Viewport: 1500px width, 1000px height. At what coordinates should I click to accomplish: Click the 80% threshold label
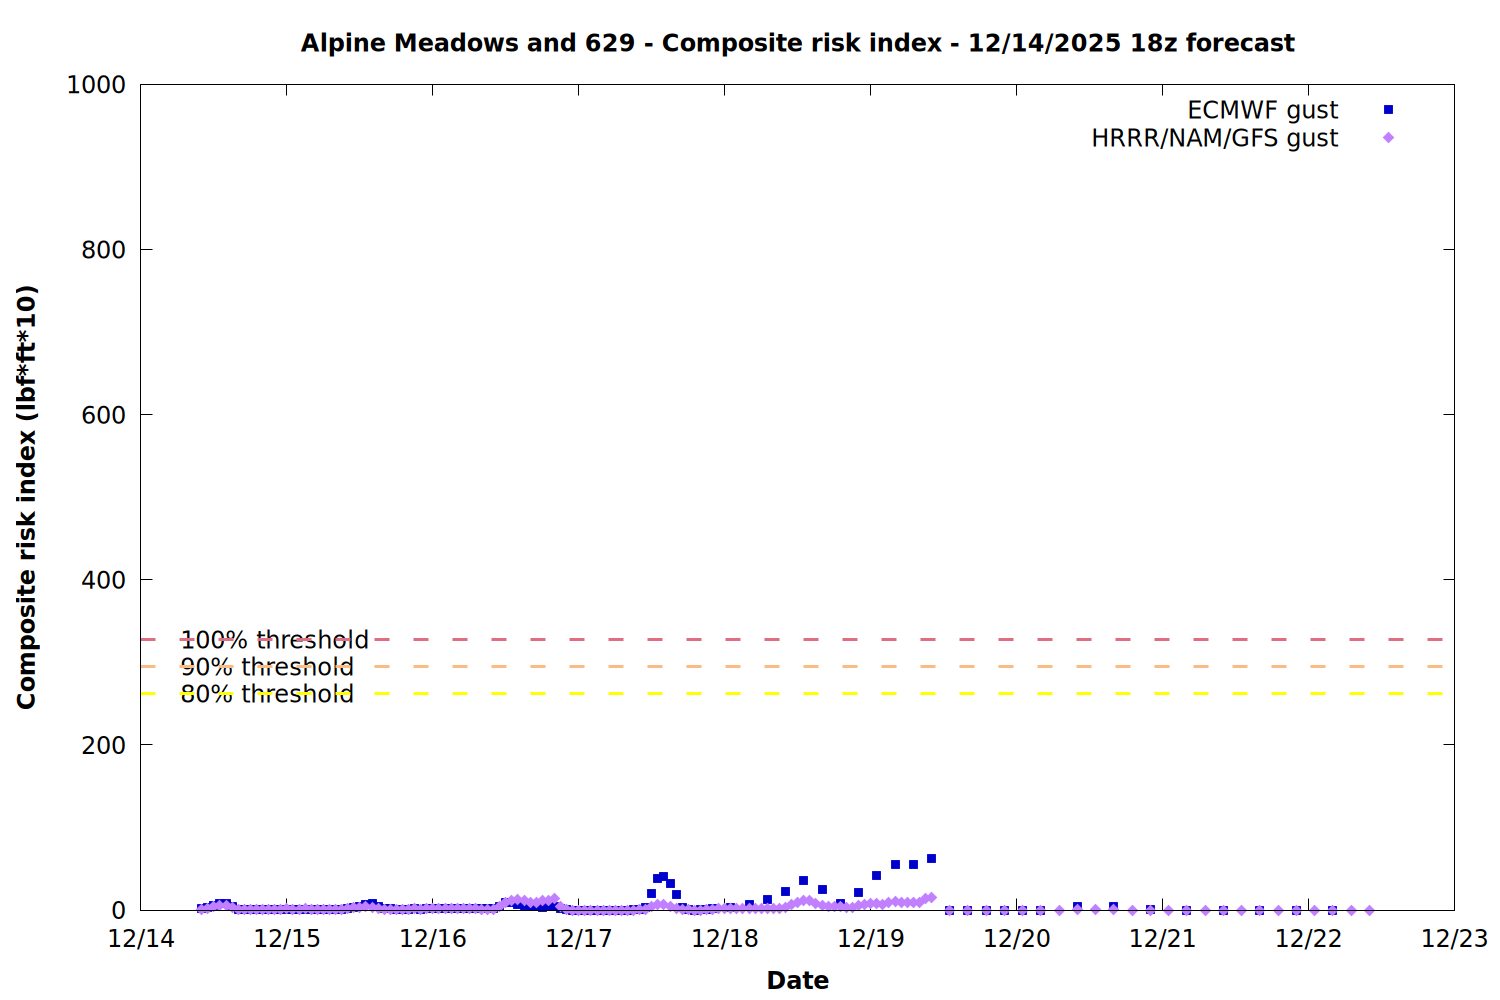(267, 694)
